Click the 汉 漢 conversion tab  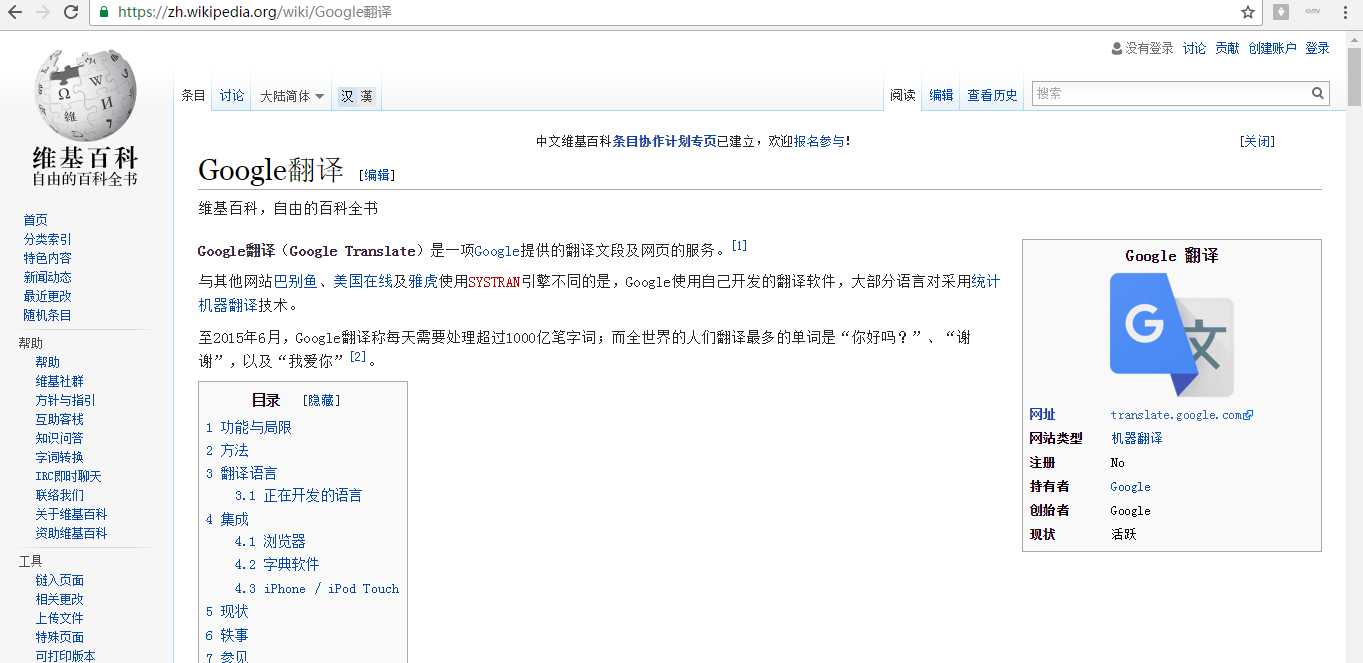point(356,96)
